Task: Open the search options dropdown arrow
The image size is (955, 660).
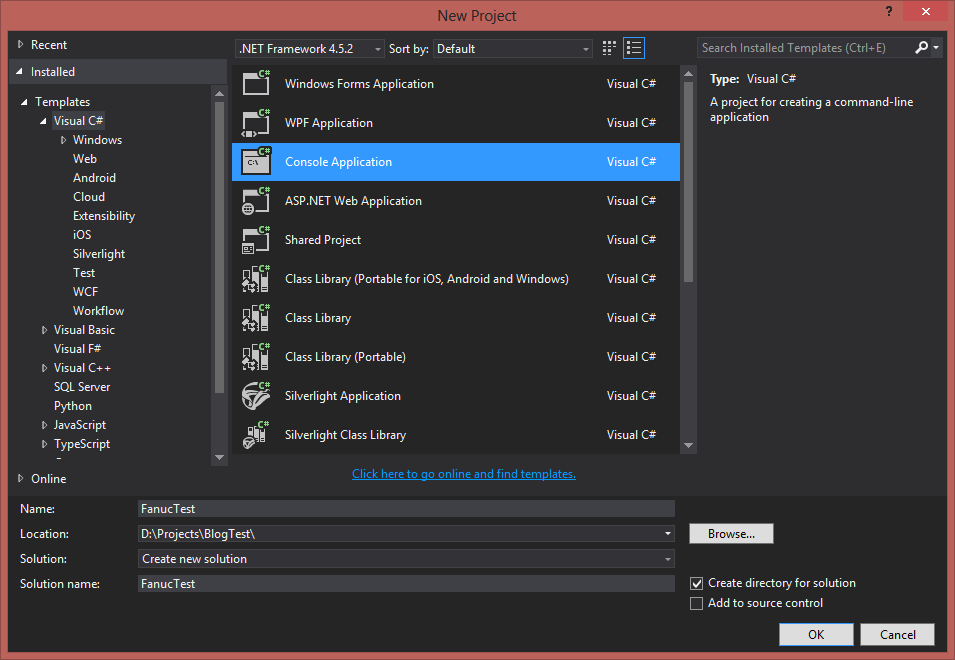Action: pyautogui.click(x=936, y=47)
